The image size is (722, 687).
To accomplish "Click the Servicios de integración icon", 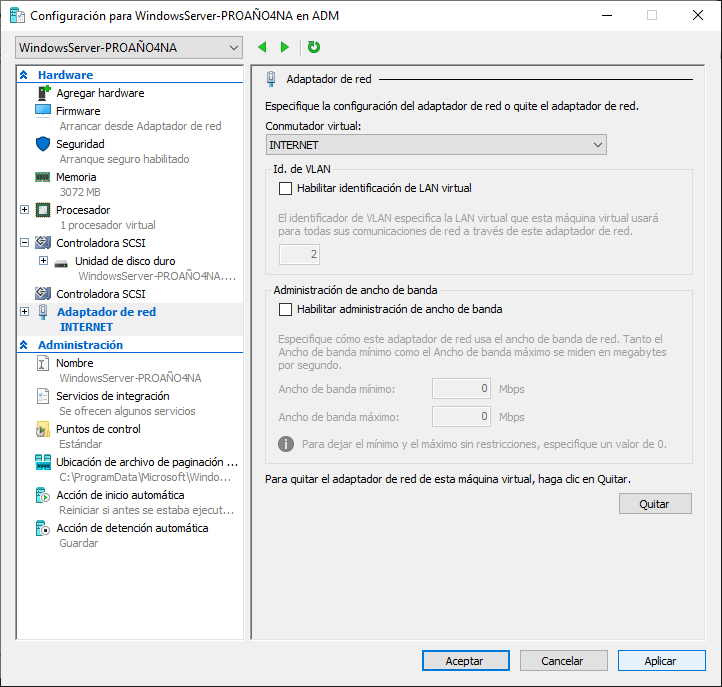I will (43, 396).
